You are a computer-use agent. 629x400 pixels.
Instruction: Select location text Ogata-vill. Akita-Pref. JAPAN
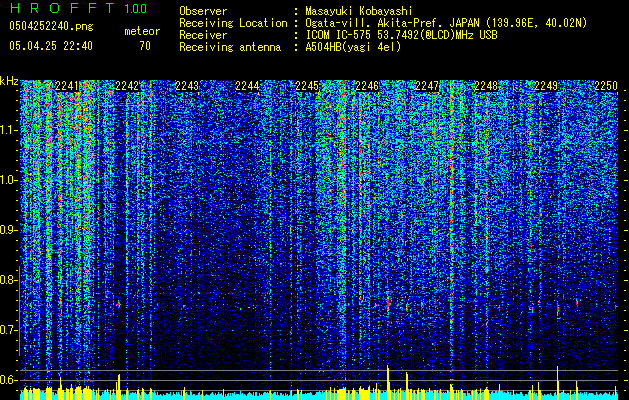(392, 23)
